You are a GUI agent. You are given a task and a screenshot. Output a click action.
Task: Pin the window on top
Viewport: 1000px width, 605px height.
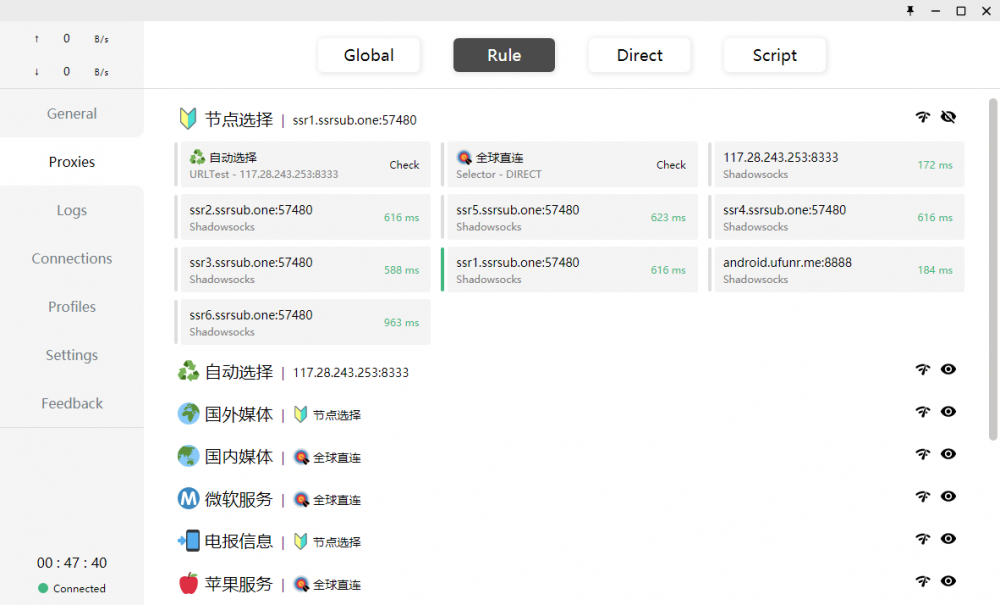(x=910, y=10)
